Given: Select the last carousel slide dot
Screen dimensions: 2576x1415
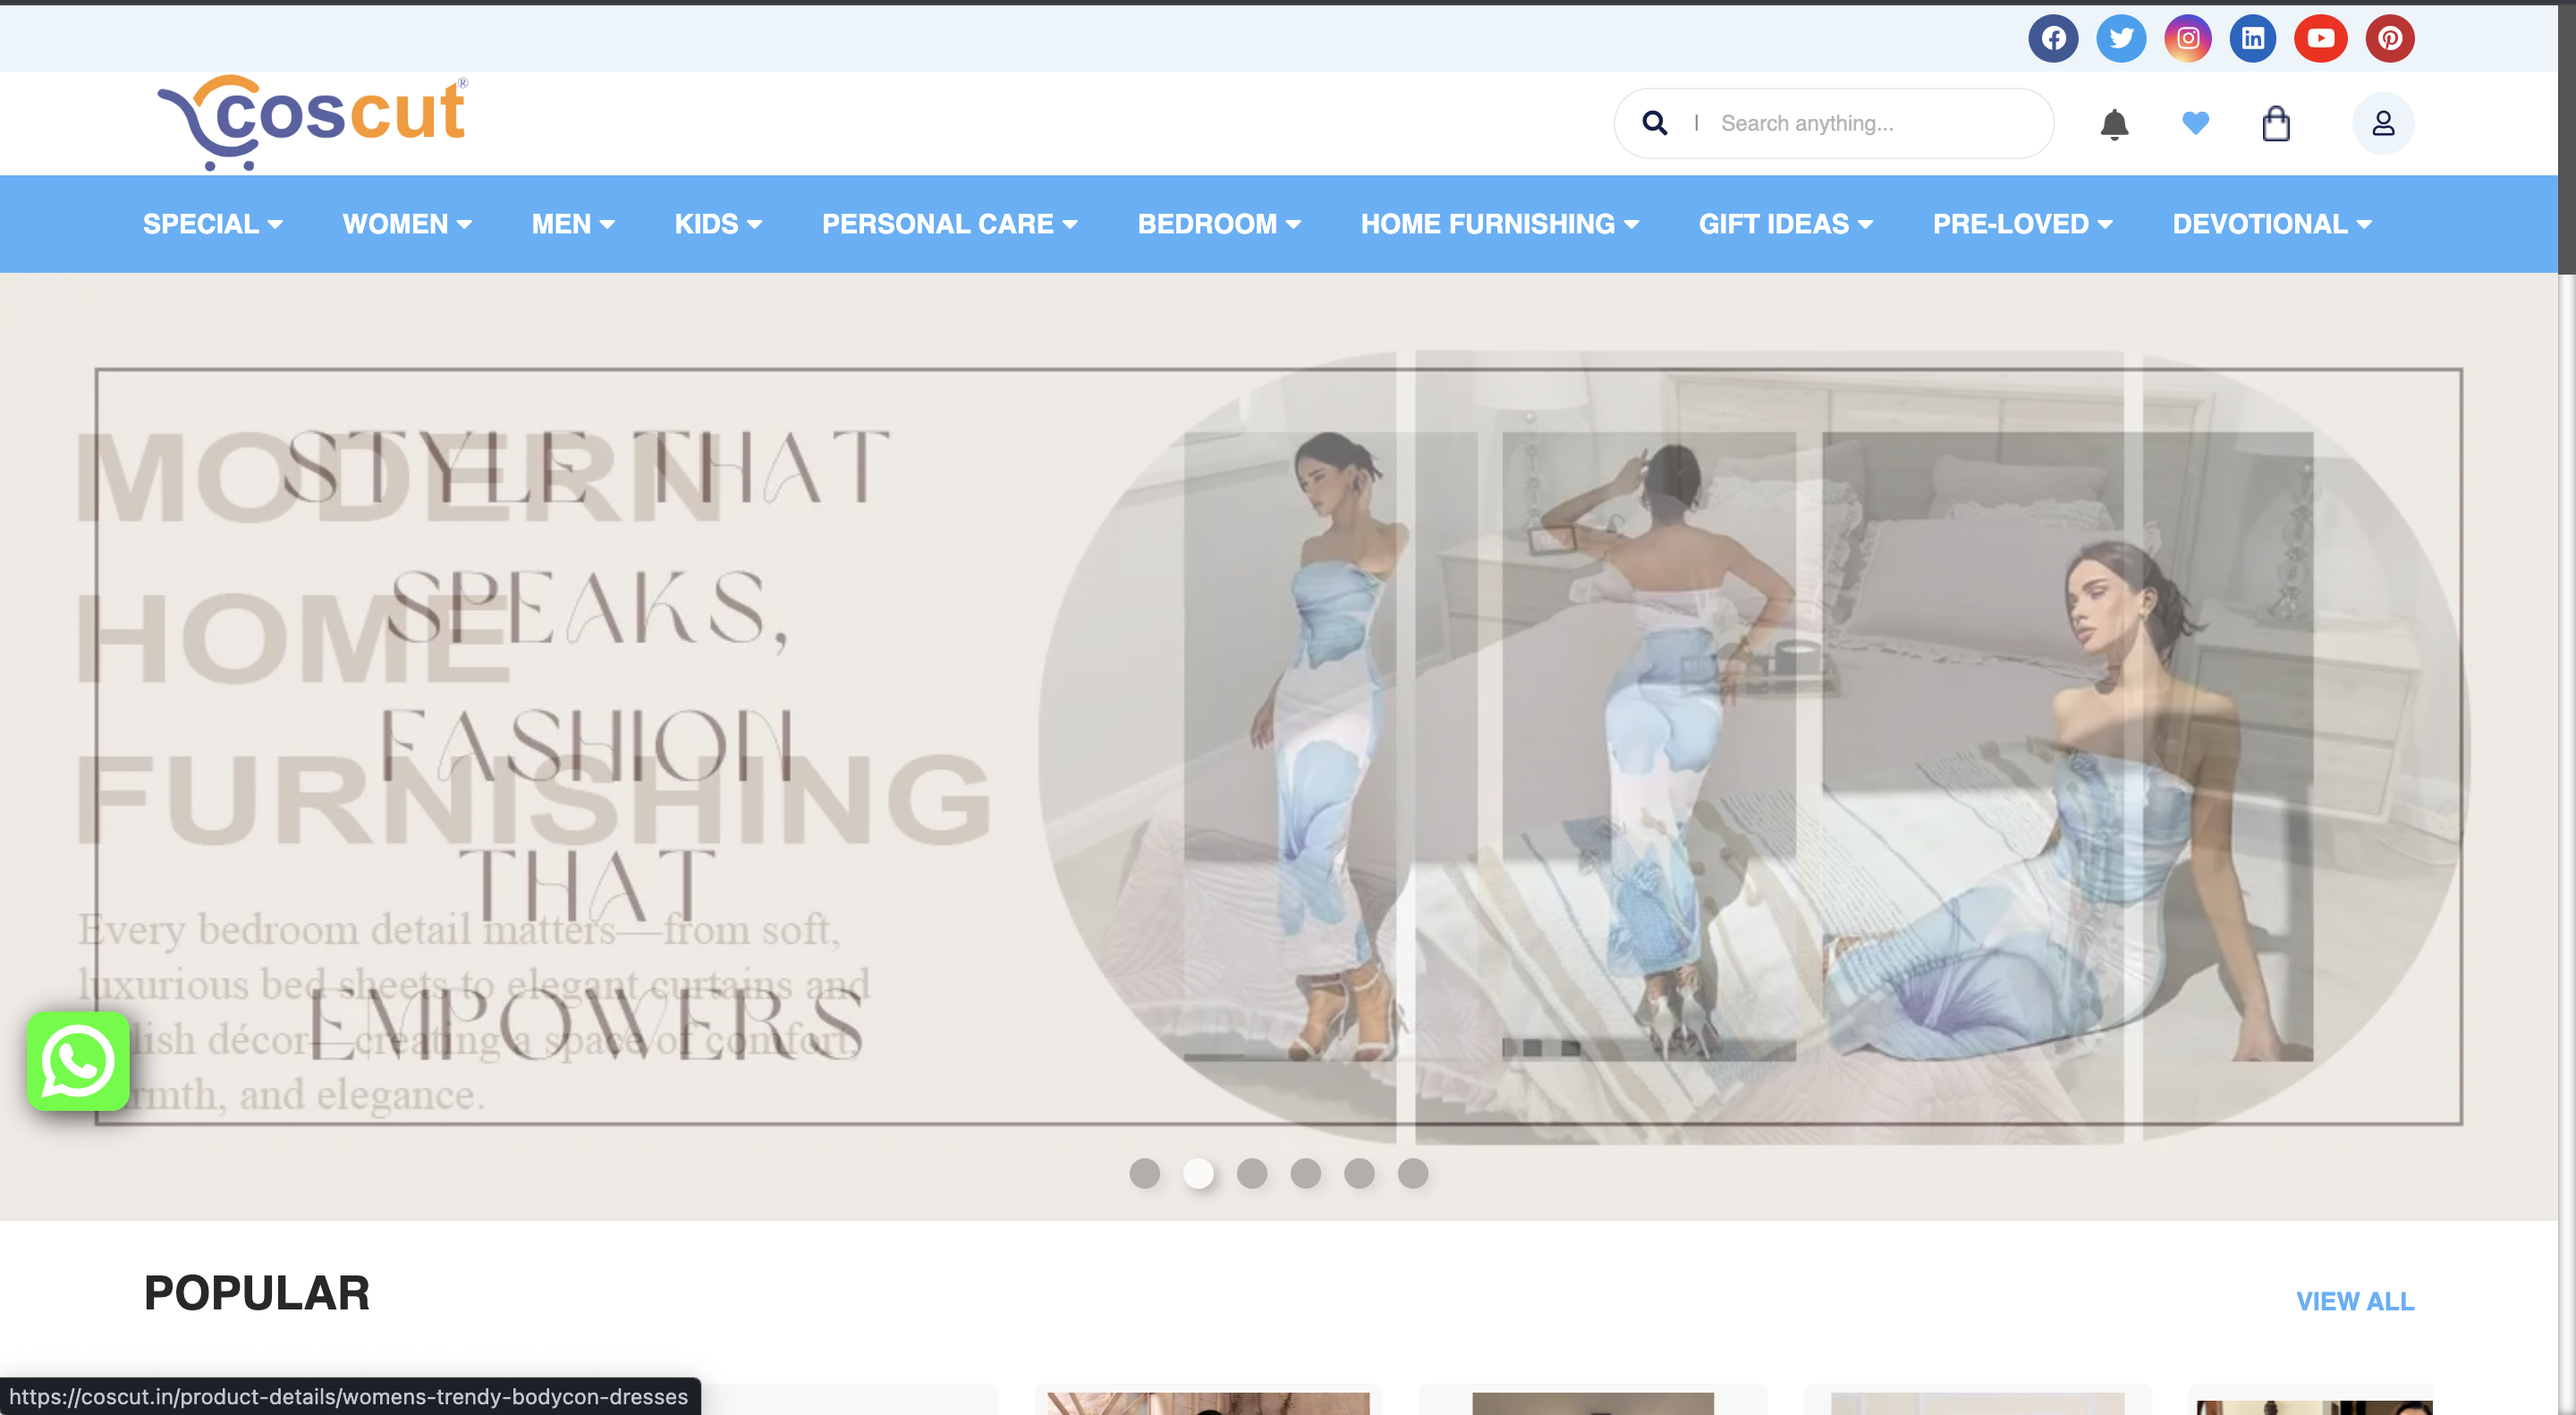Looking at the screenshot, I should [1412, 1173].
